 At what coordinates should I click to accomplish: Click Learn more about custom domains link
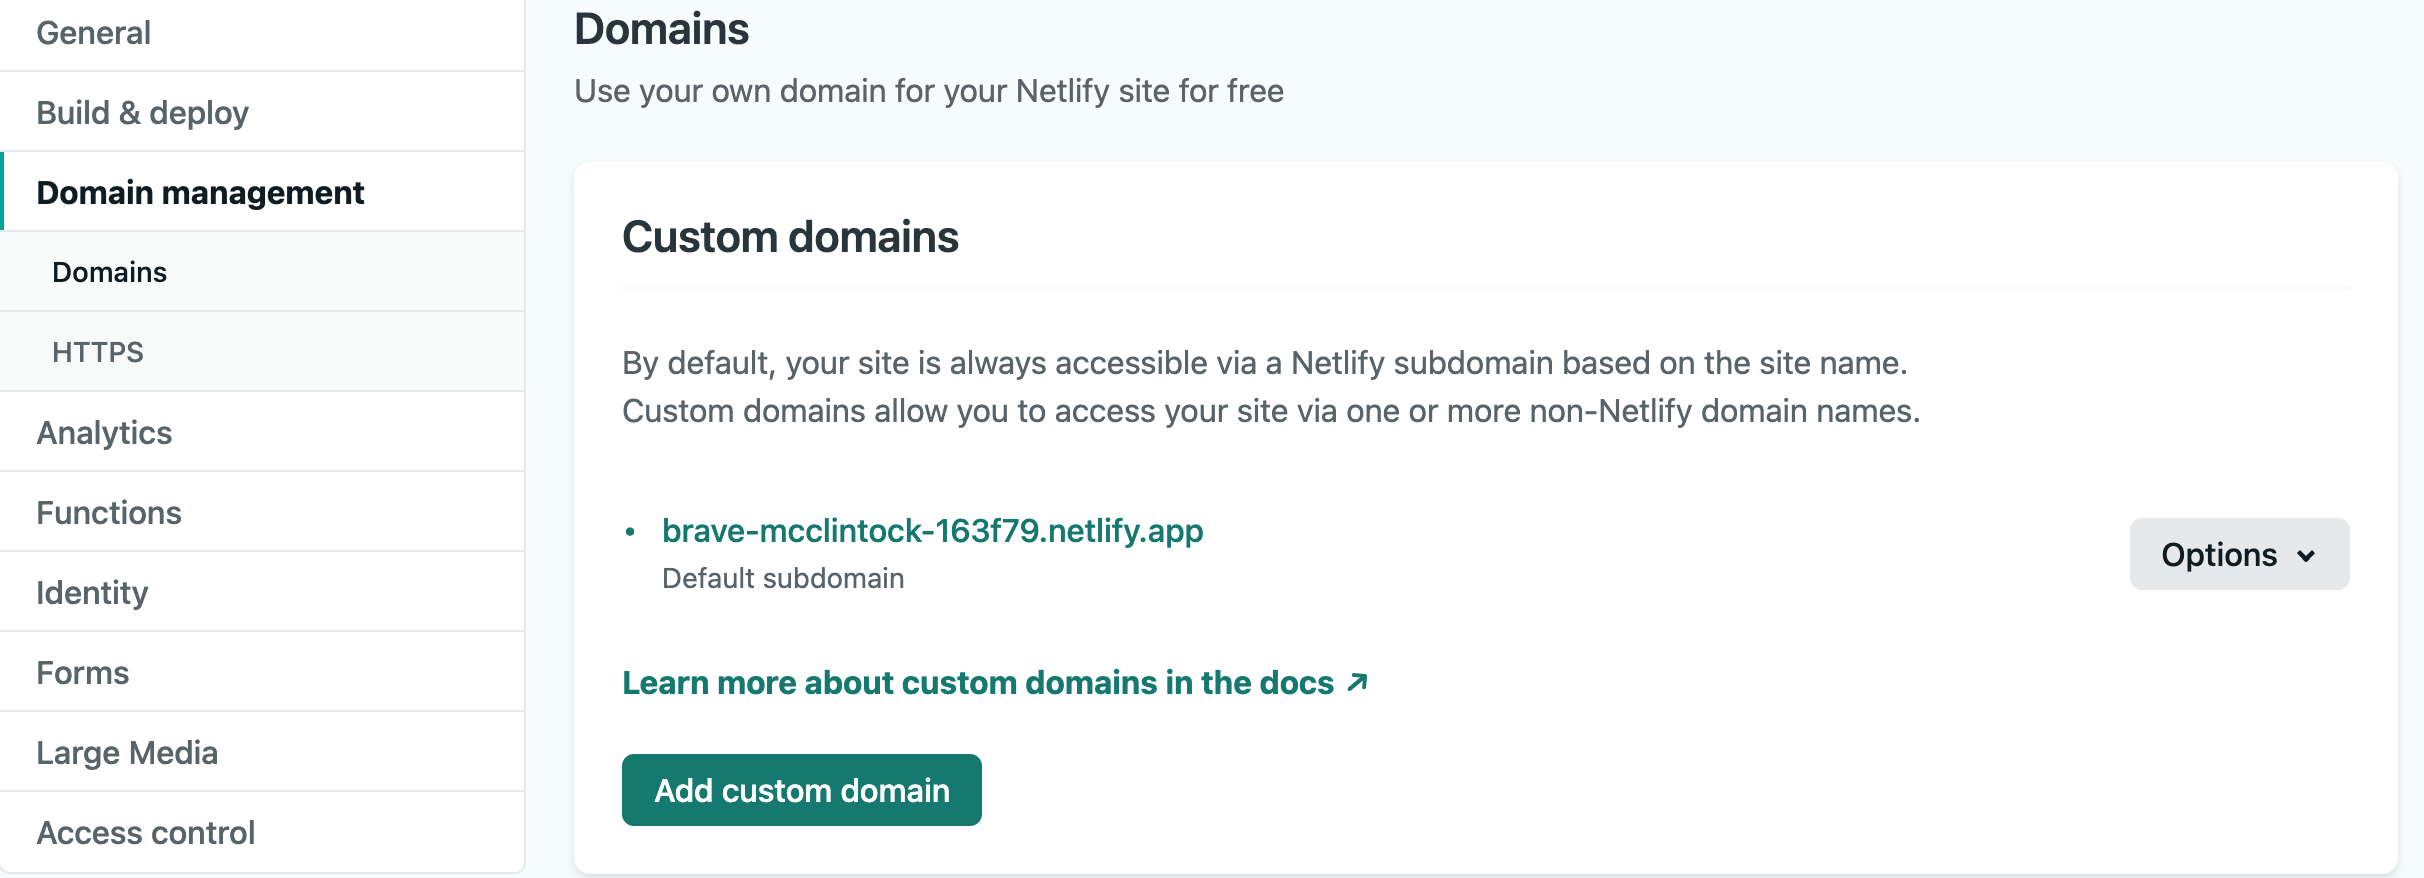(x=977, y=683)
